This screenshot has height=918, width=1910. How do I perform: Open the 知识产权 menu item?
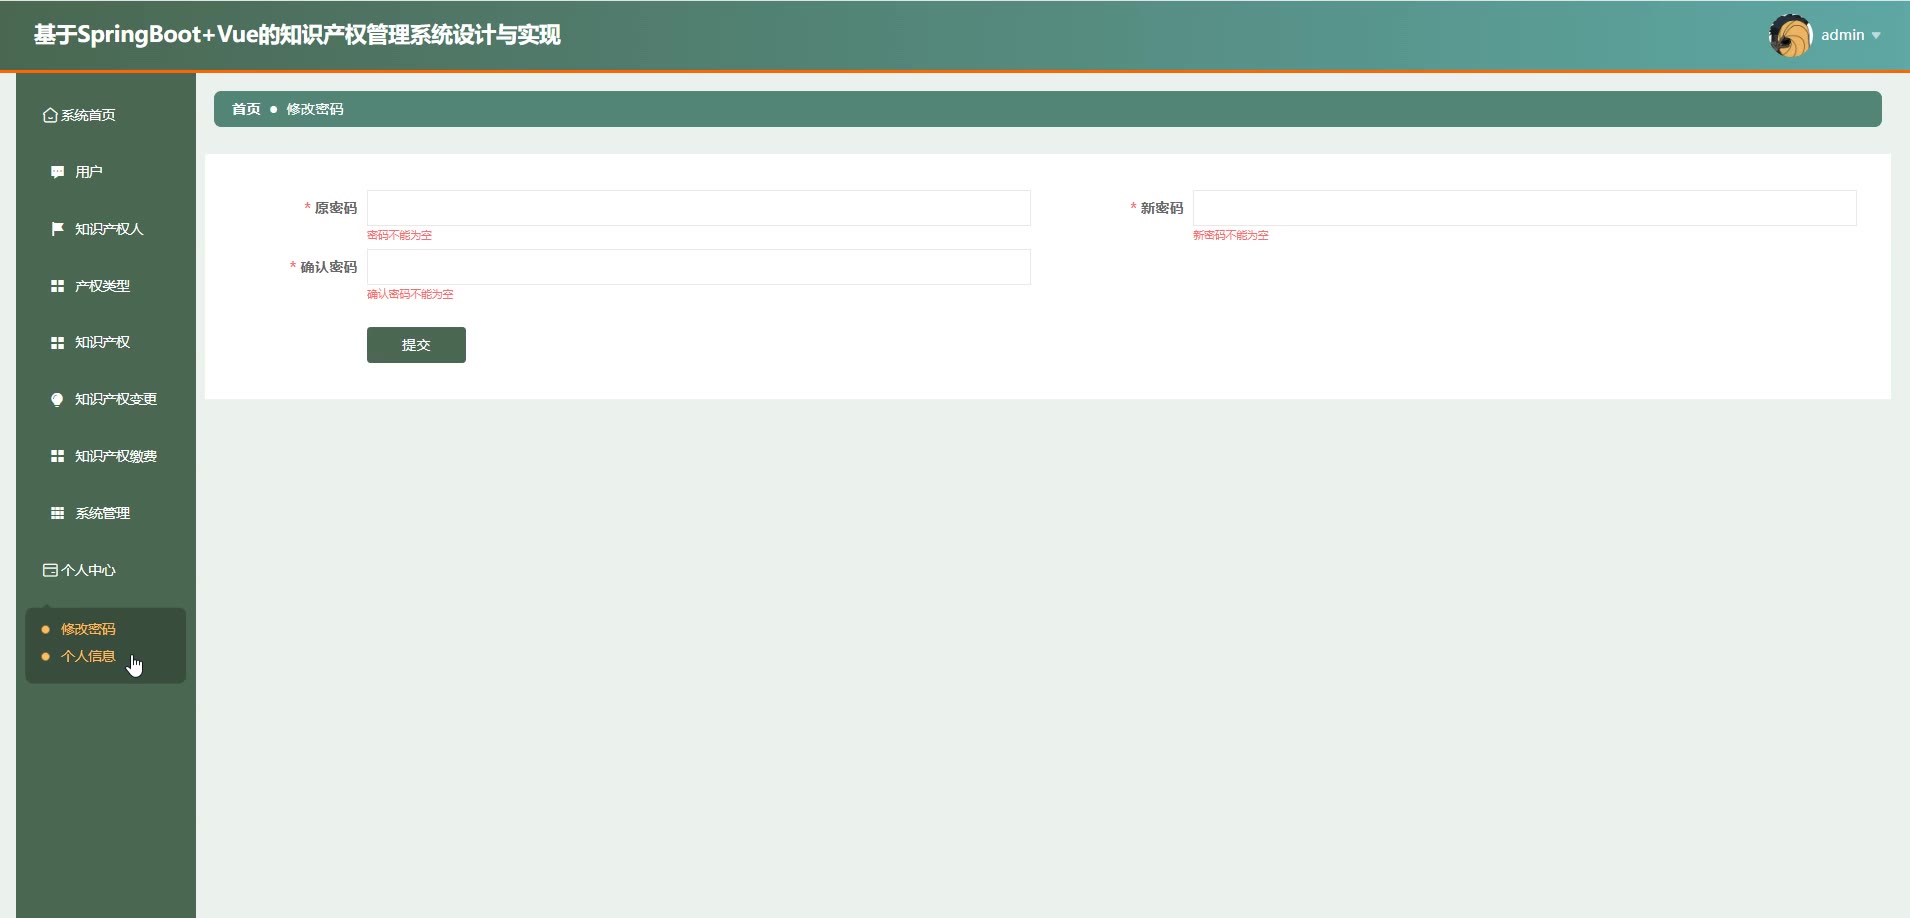pyautogui.click(x=106, y=342)
